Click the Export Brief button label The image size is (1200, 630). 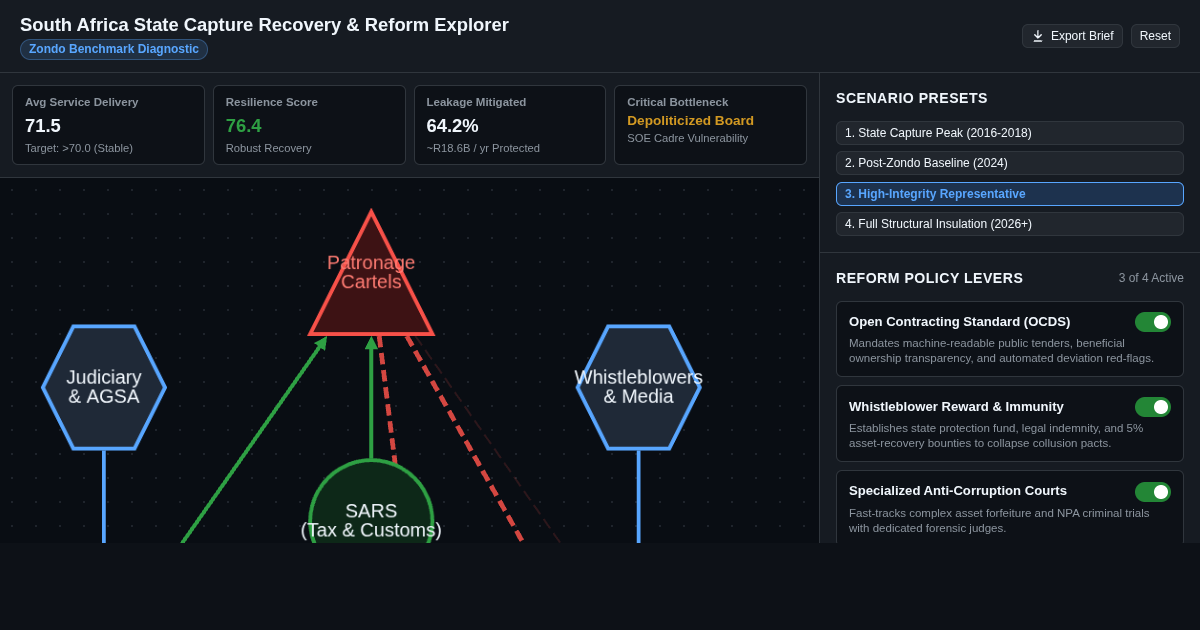coord(1082,36)
